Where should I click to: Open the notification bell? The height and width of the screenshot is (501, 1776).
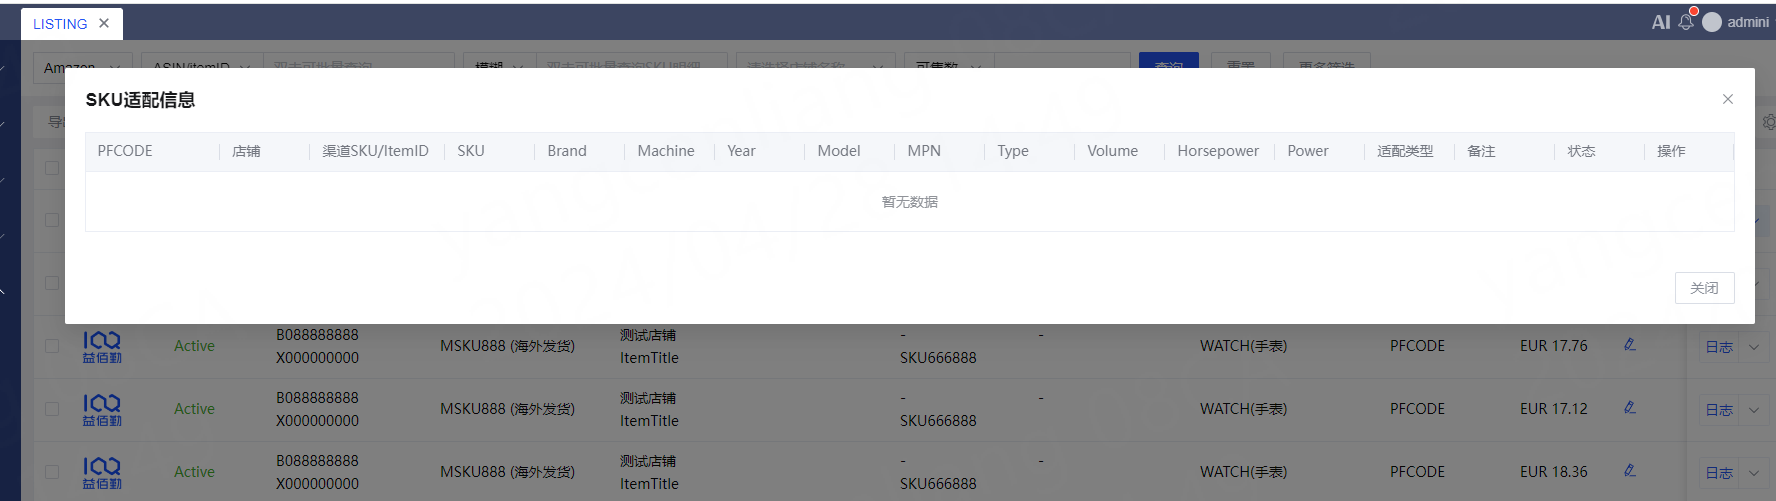(x=1686, y=21)
